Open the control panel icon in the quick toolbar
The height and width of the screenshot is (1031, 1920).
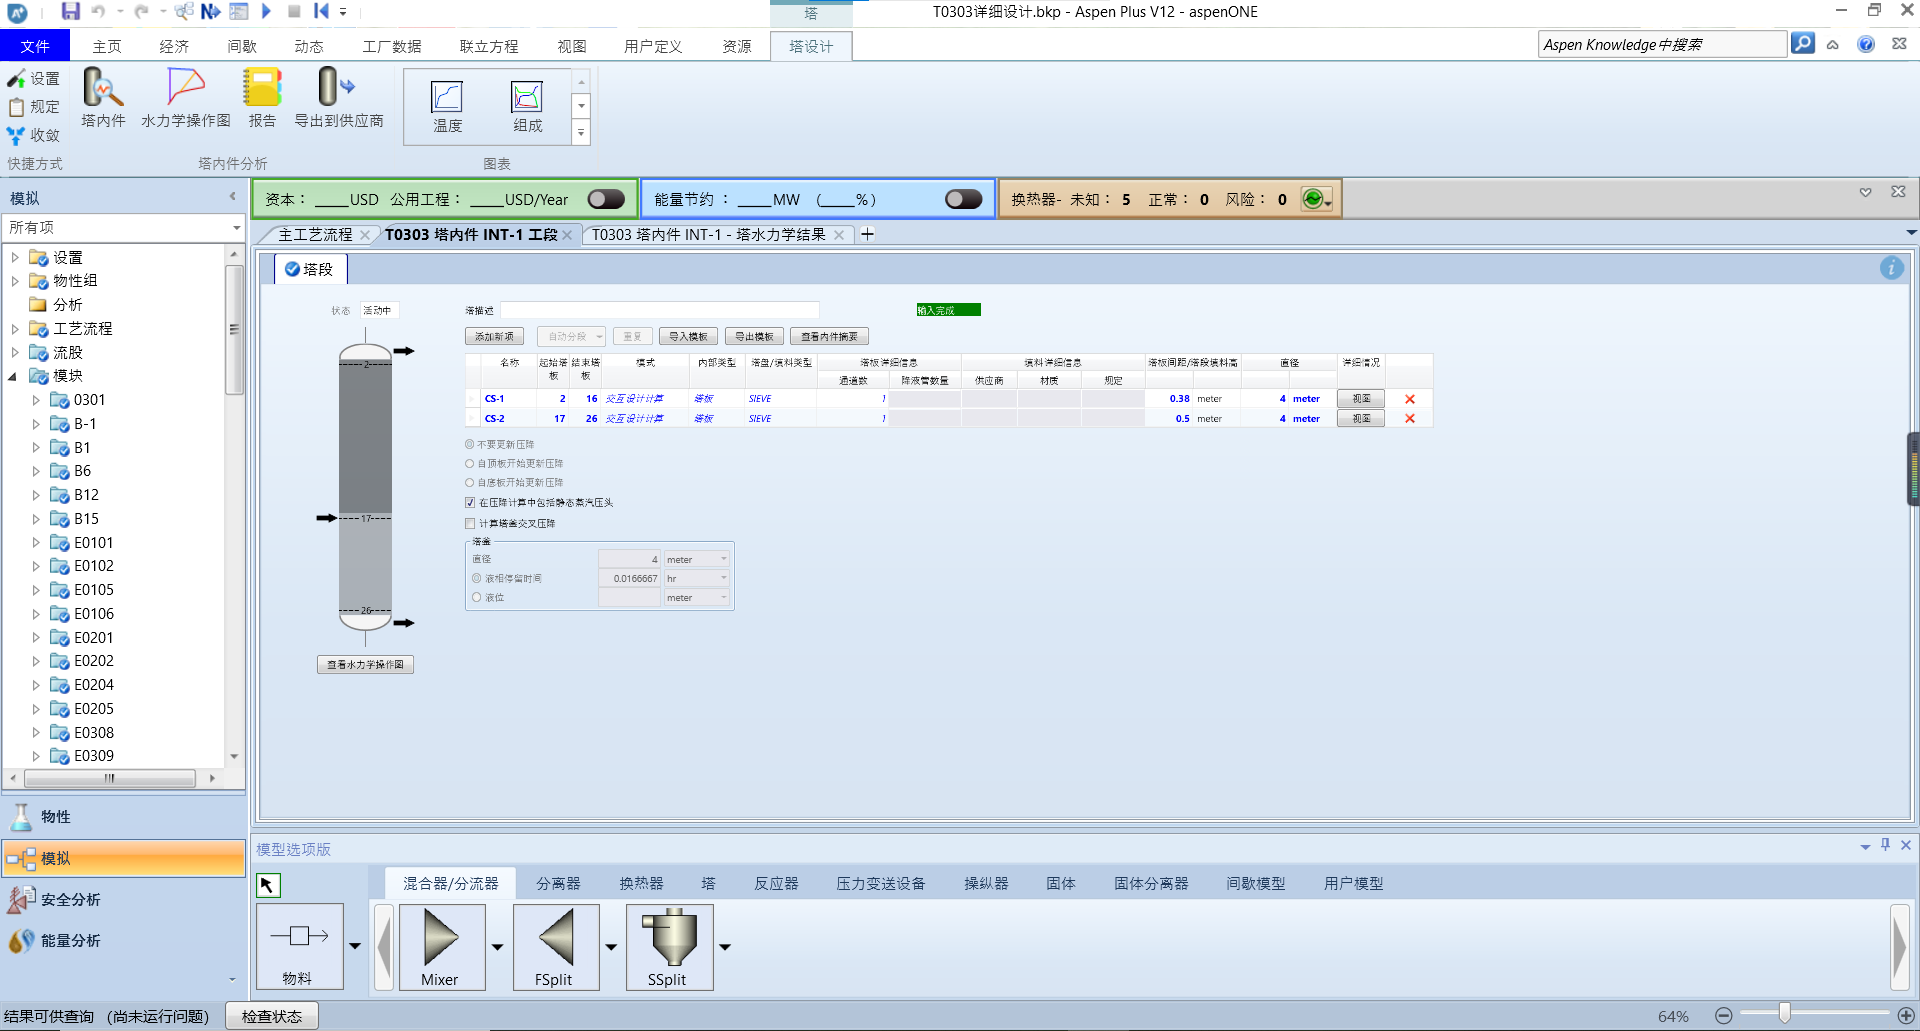[238, 11]
